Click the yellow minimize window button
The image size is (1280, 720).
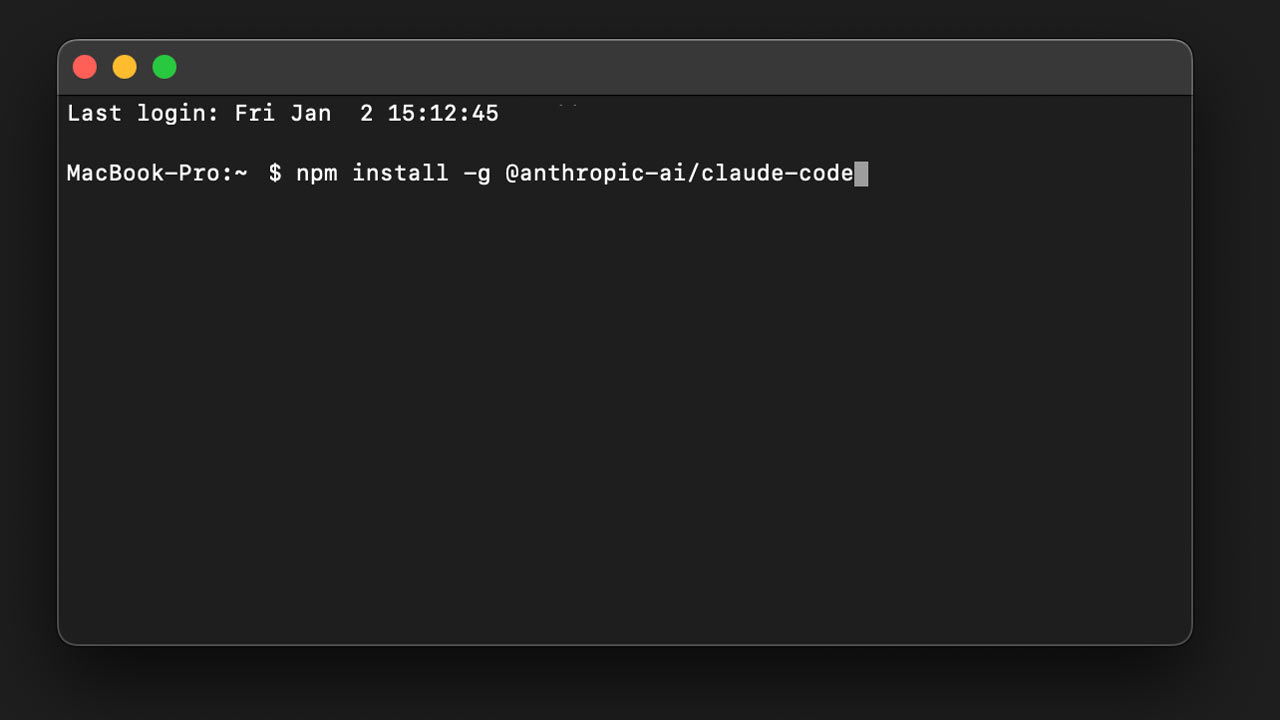tap(124, 66)
